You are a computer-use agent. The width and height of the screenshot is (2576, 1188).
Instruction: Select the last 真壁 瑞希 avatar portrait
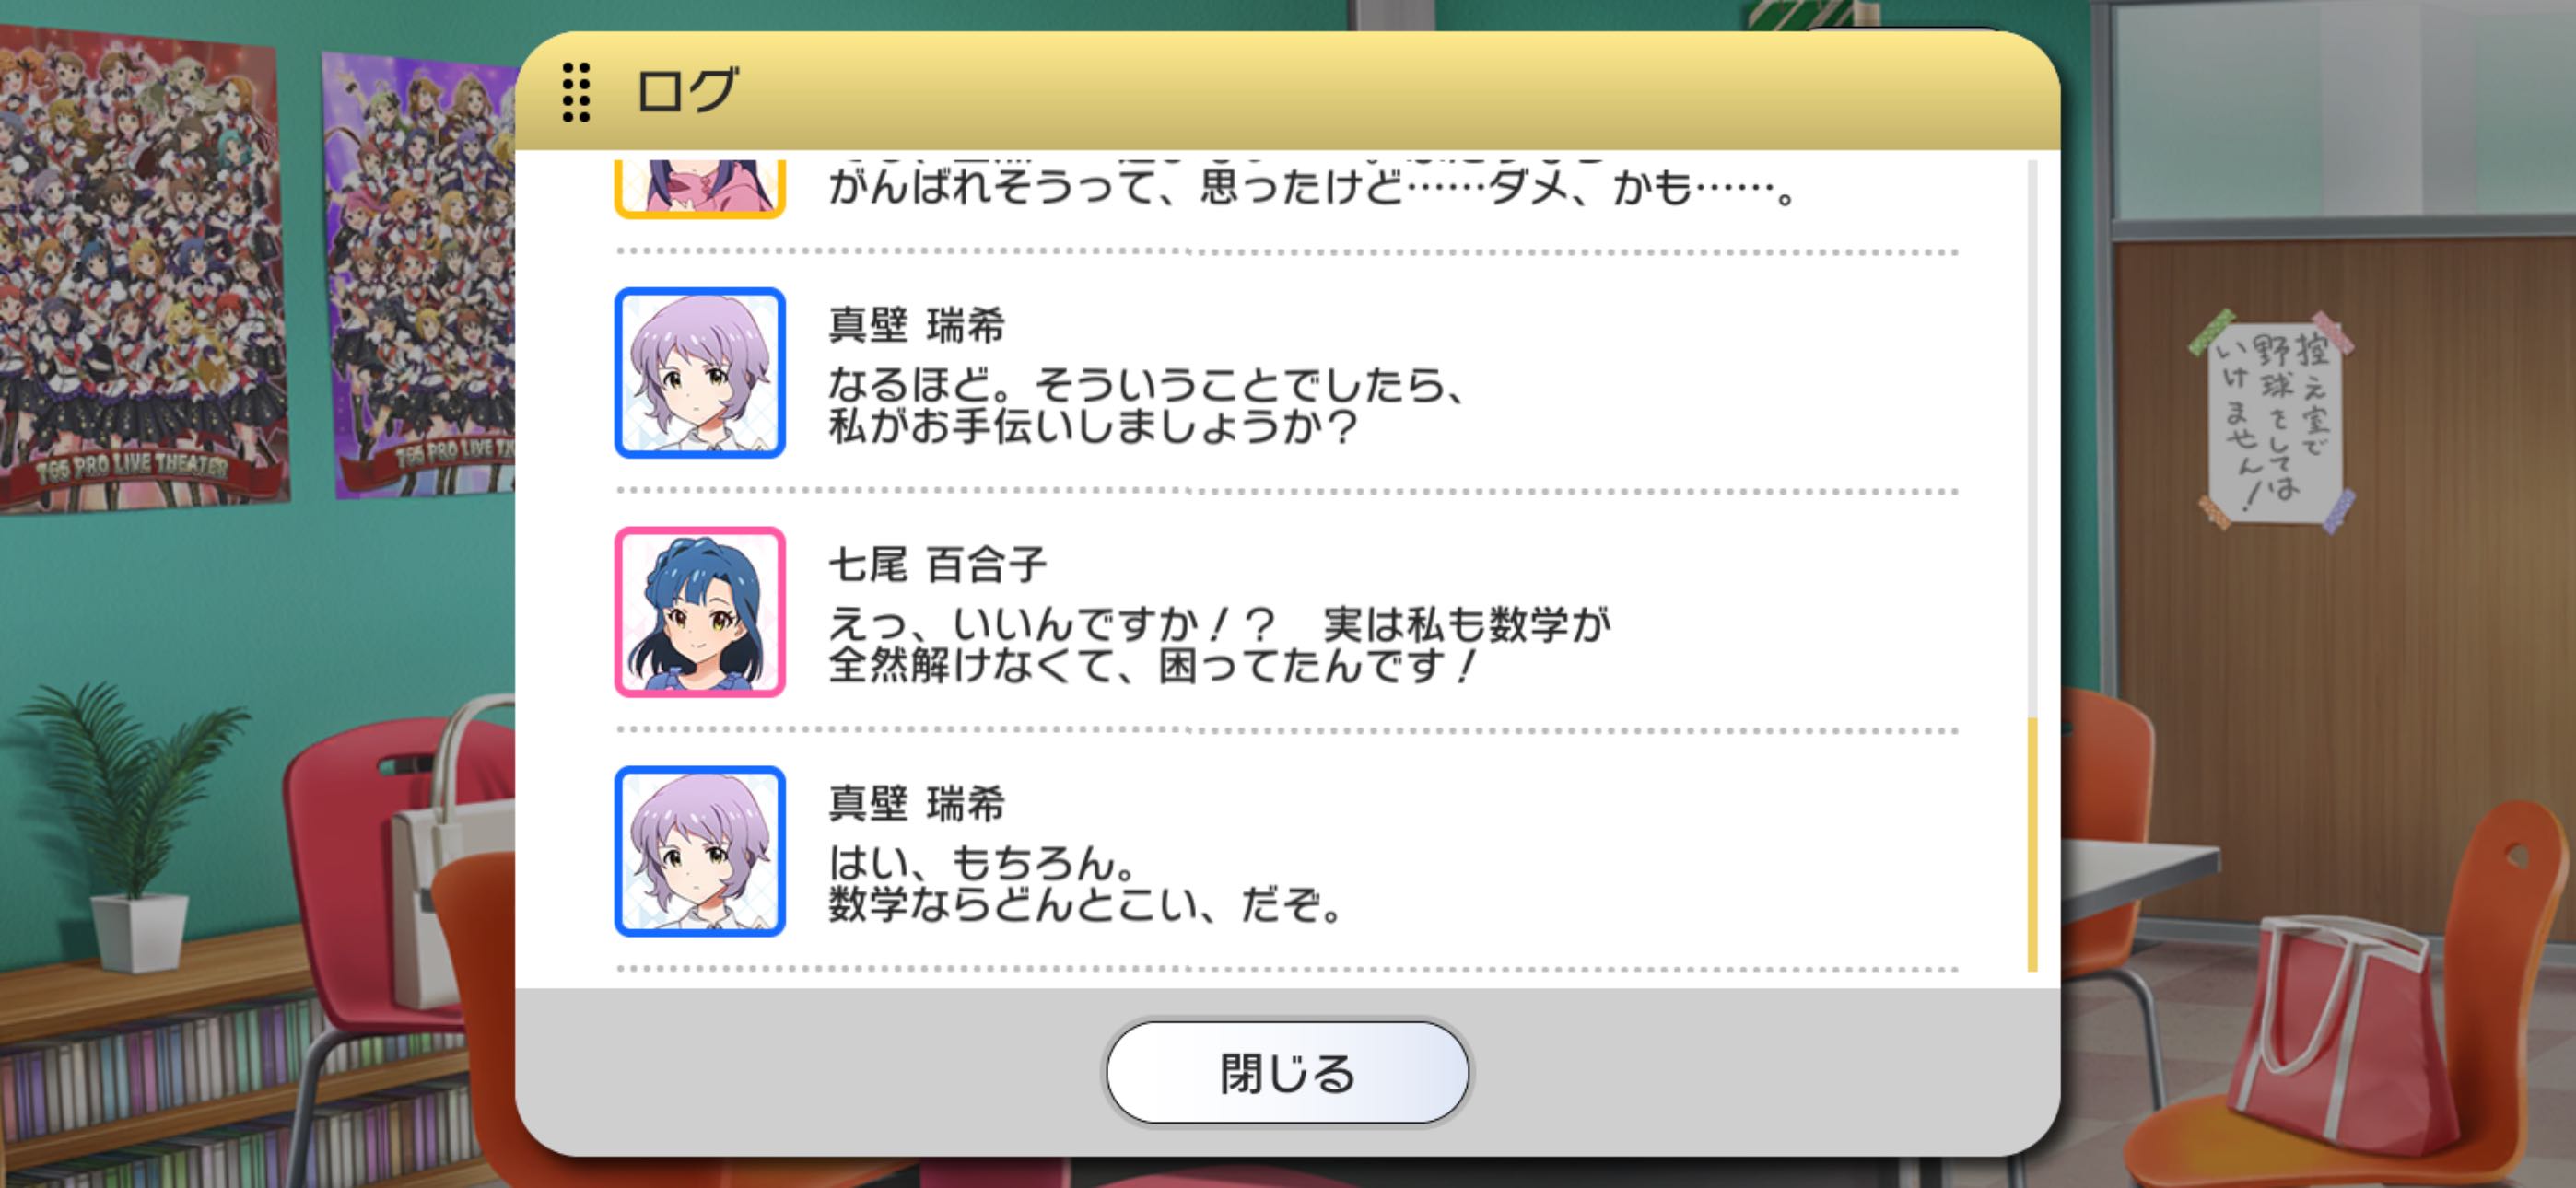(700, 851)
